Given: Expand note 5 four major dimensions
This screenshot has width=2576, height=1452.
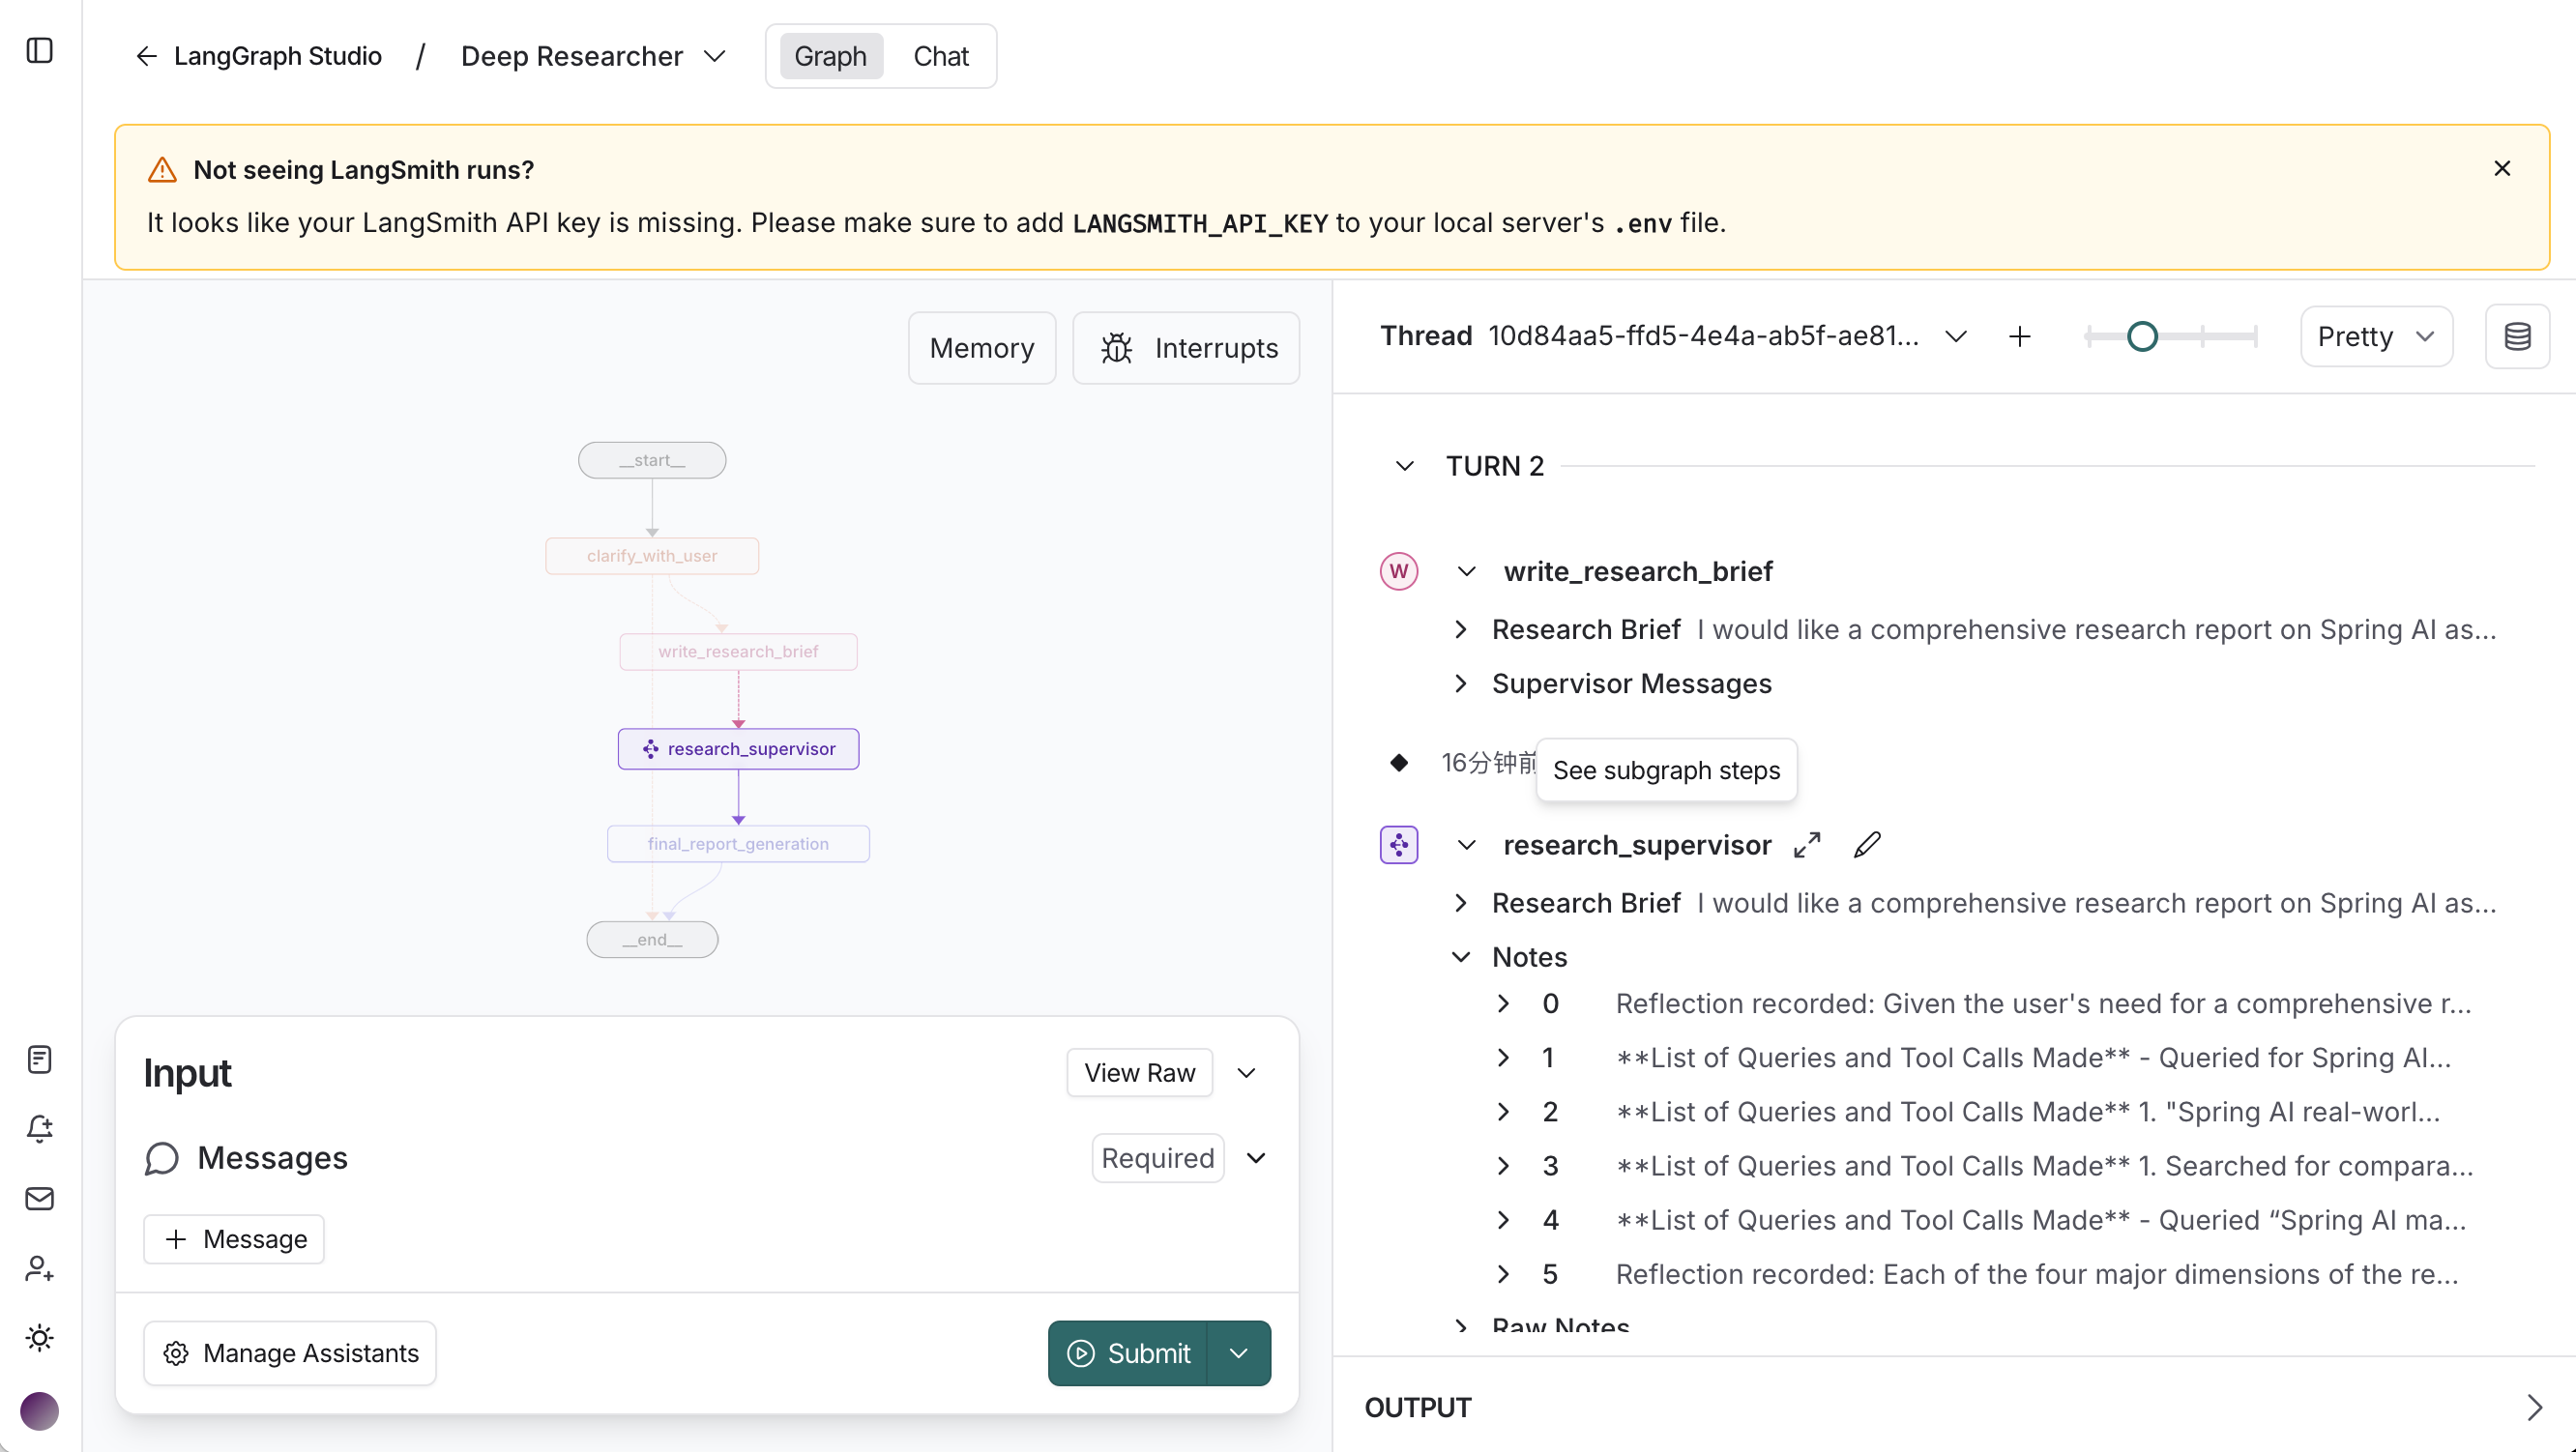Looking at the screenshot, I should pyautogui.click(x=1503, y=1274).
